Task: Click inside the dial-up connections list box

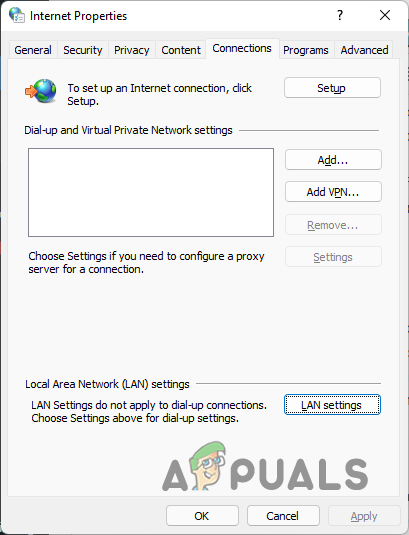Action: click(151, 192)
